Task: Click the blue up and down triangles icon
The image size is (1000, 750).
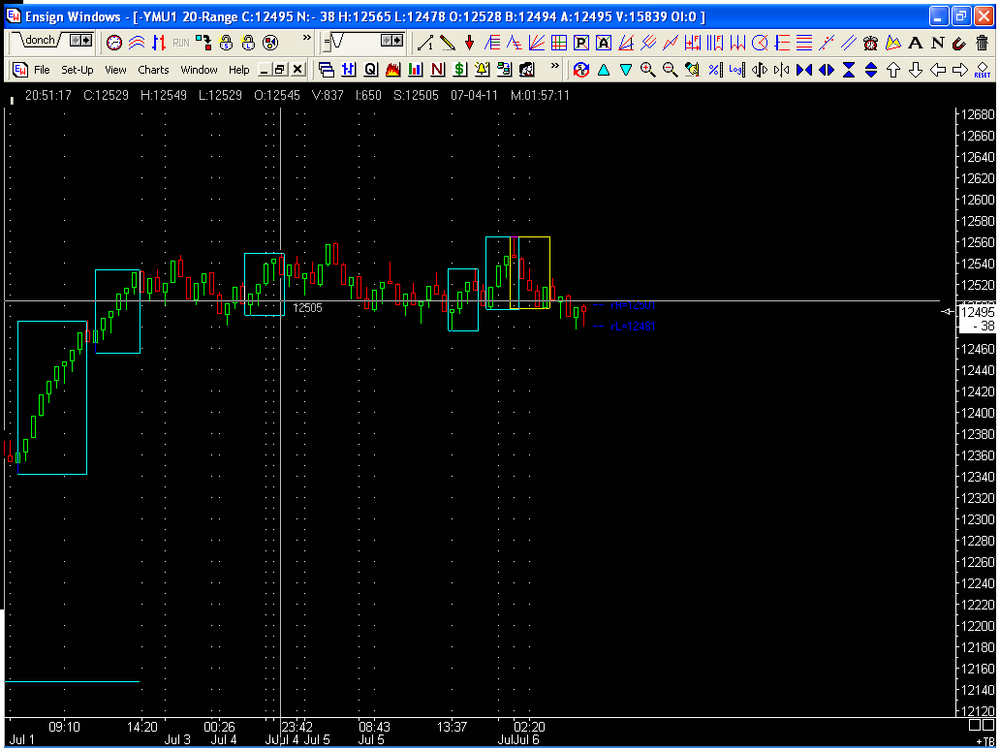Action: pos(871,70)
